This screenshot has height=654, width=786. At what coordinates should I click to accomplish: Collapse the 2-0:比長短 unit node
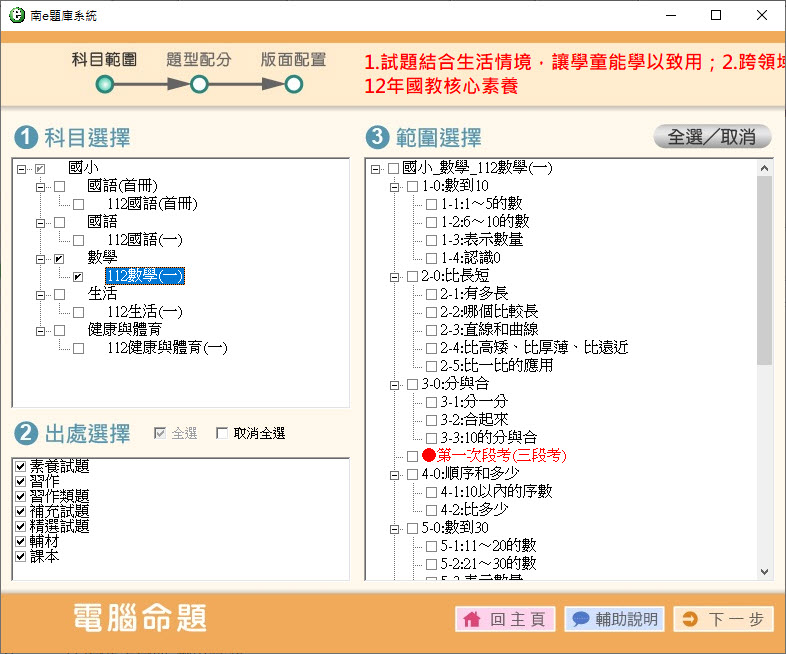395,276
